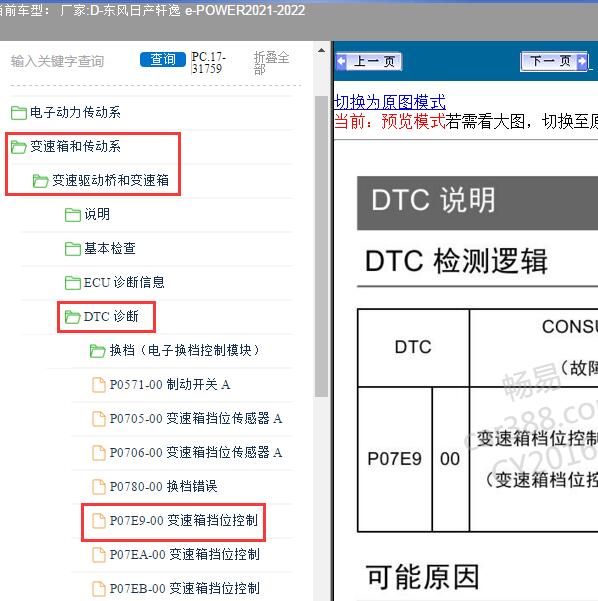Switch to original image mode link 切换为原图模式
The height and width of the screenshot is (601, 598).
coord(390,102)
